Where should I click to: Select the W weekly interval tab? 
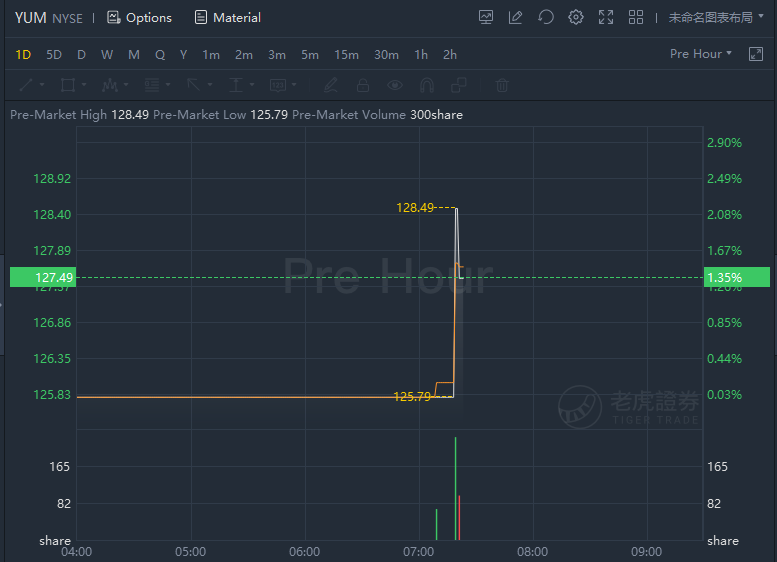[x=107, y=55]
